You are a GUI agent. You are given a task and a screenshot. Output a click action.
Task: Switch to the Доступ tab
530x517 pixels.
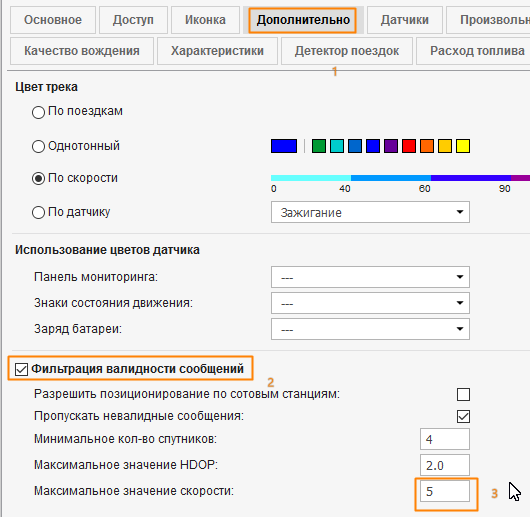(x=133, y=20)
